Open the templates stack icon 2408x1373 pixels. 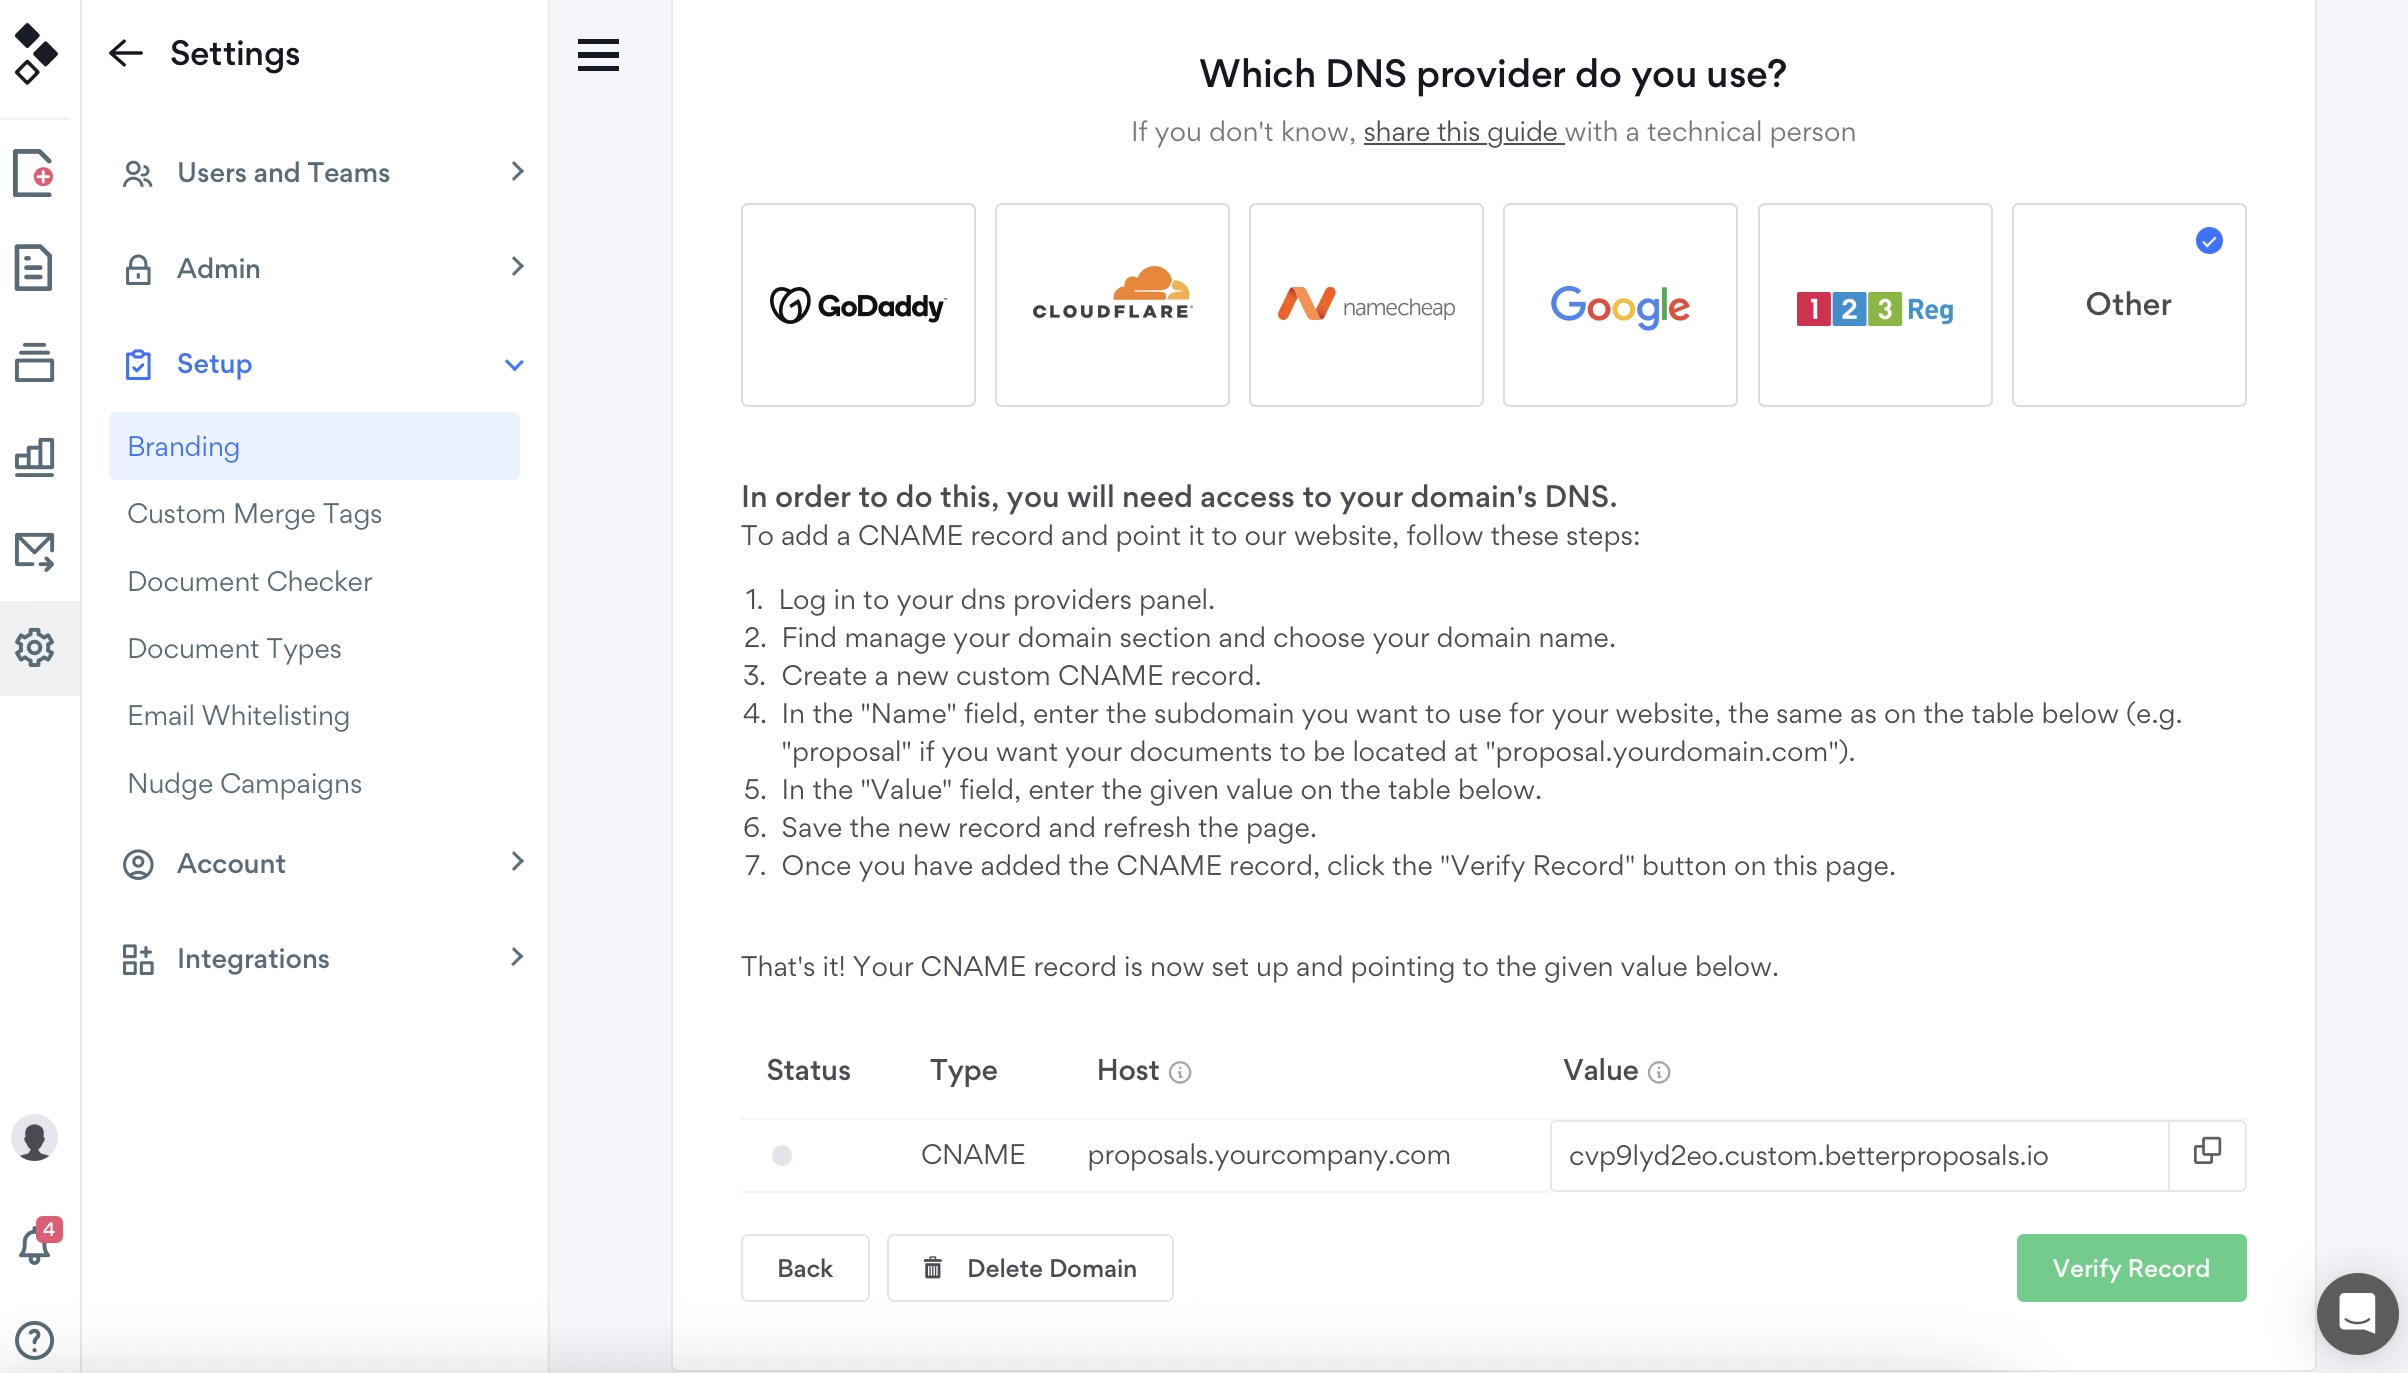[34, 362]
